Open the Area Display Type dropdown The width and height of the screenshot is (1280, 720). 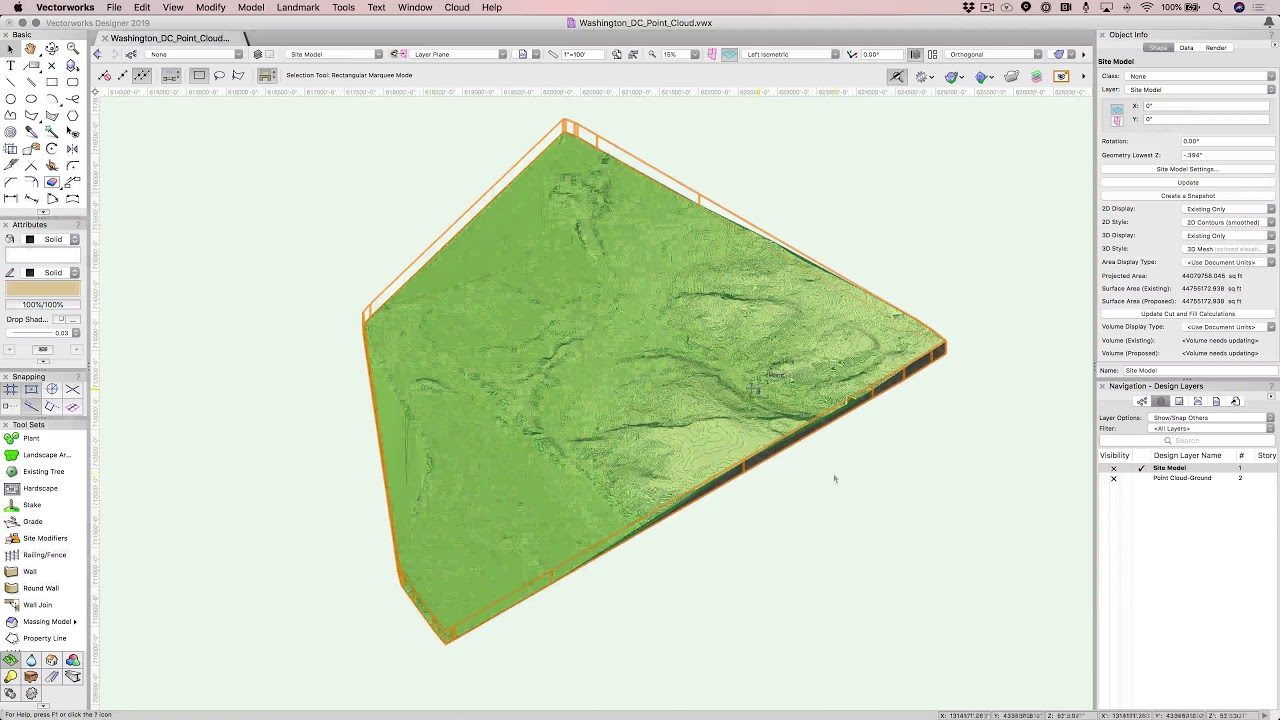pos(1228,262)
